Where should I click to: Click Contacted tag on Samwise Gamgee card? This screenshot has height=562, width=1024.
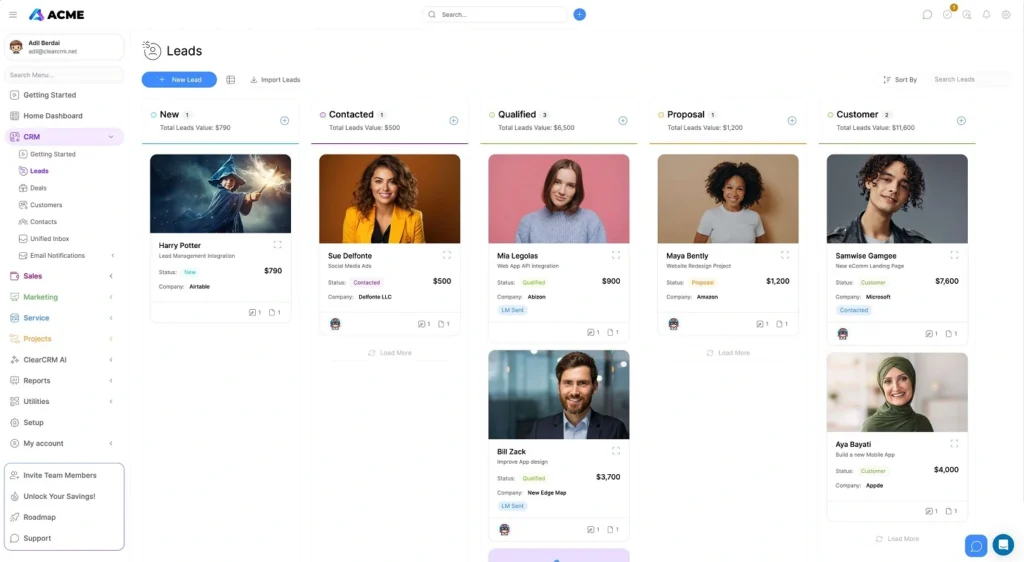click(x=854, y=310)
